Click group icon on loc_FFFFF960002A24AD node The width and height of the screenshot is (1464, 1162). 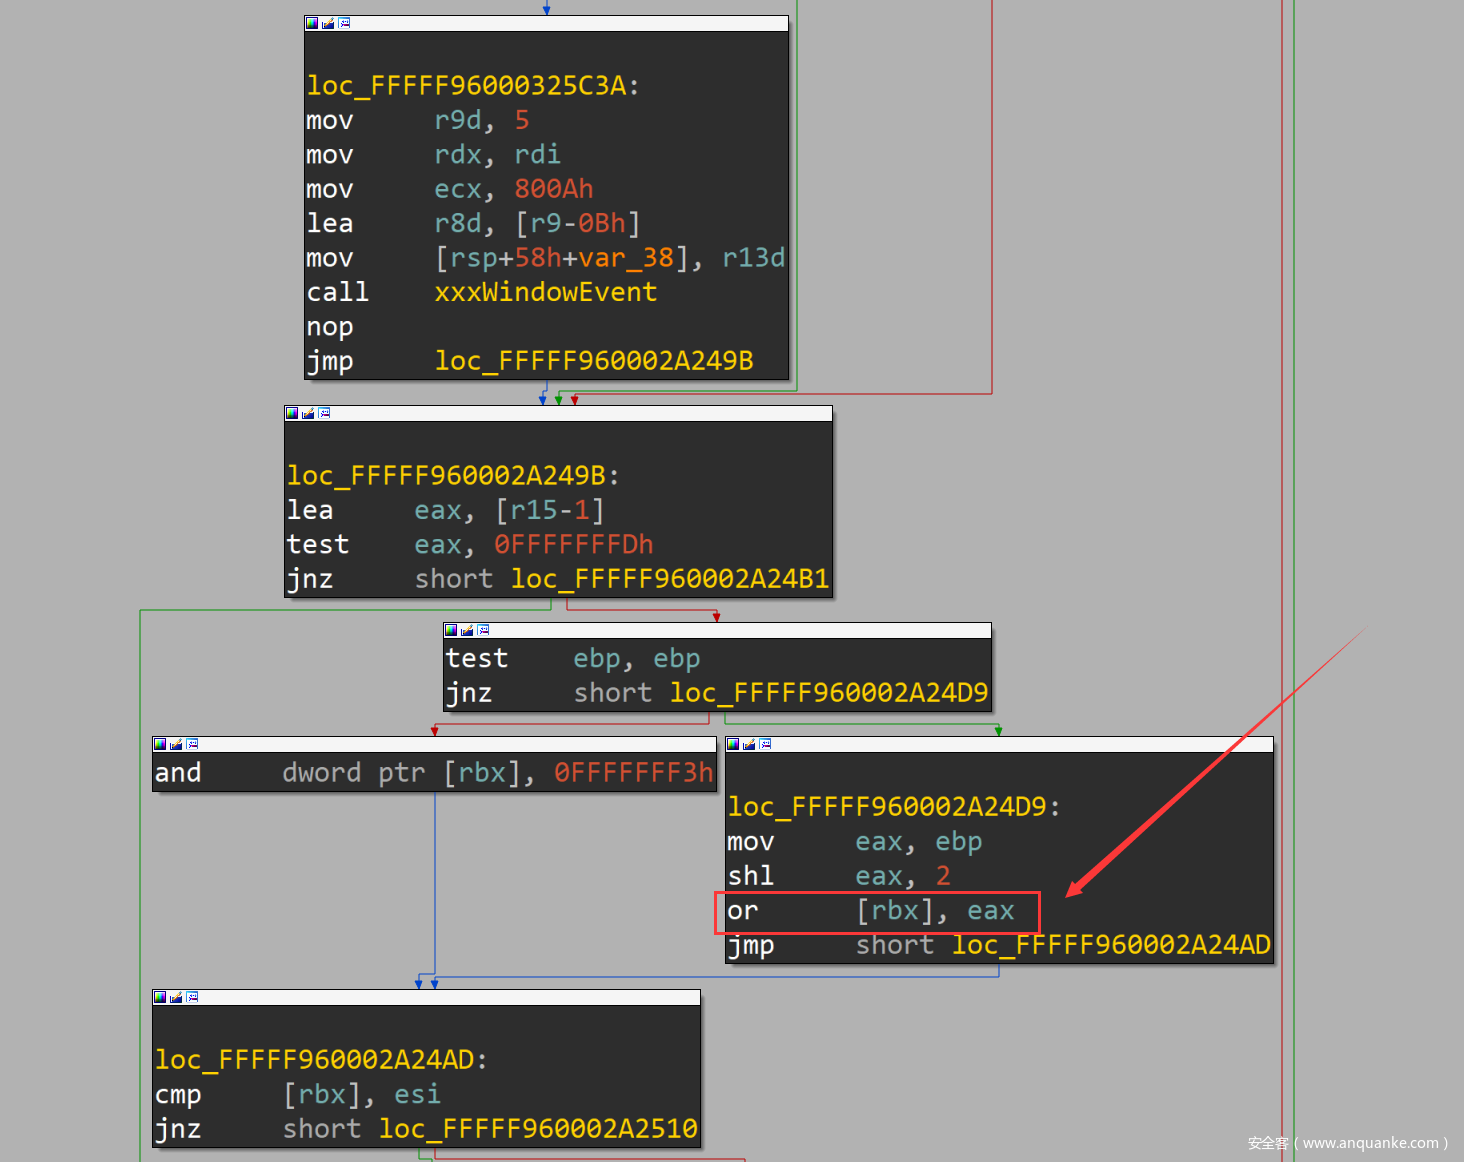[x=192, y=997]
